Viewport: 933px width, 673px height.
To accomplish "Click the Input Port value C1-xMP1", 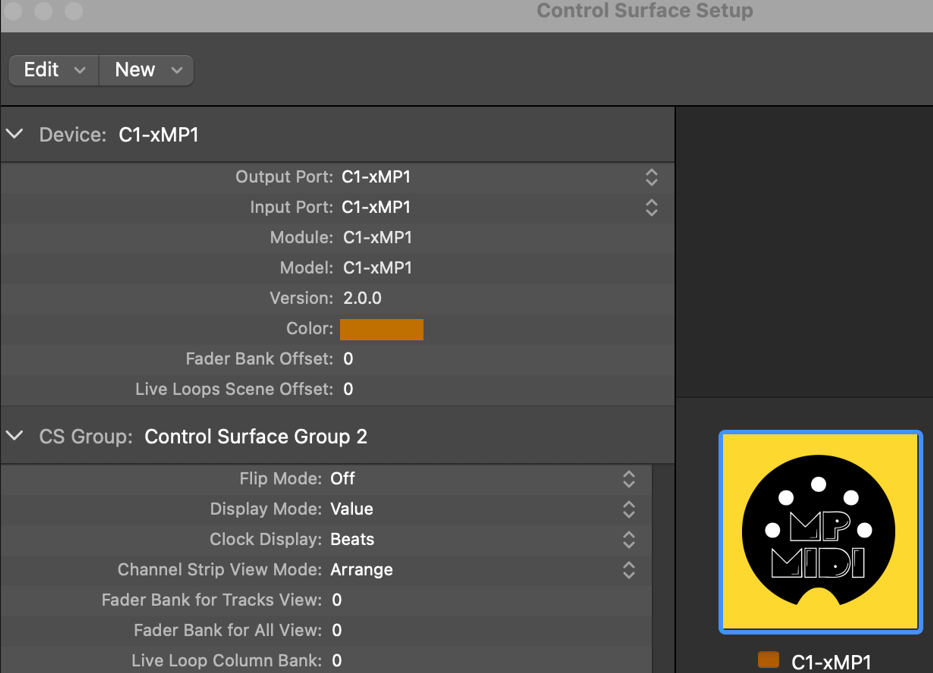I will (x=376, y=207).
